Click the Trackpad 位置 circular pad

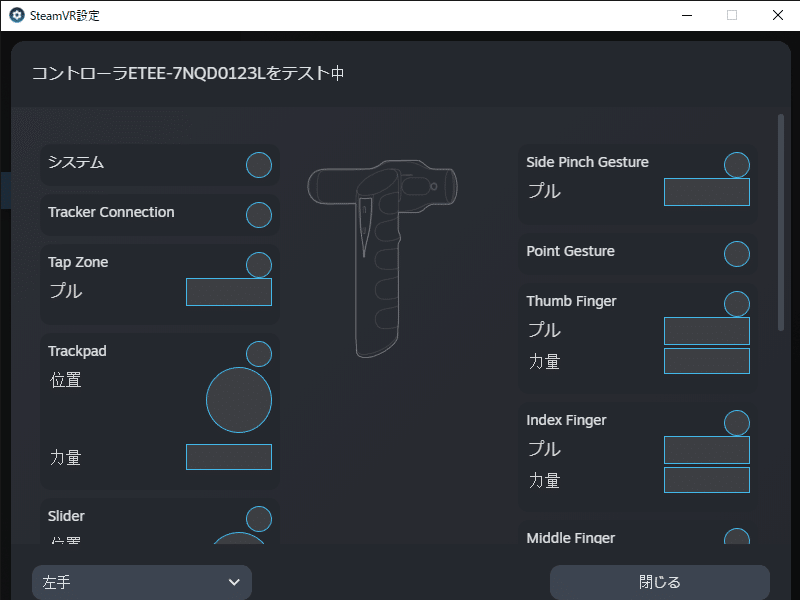tap(239, 400)
